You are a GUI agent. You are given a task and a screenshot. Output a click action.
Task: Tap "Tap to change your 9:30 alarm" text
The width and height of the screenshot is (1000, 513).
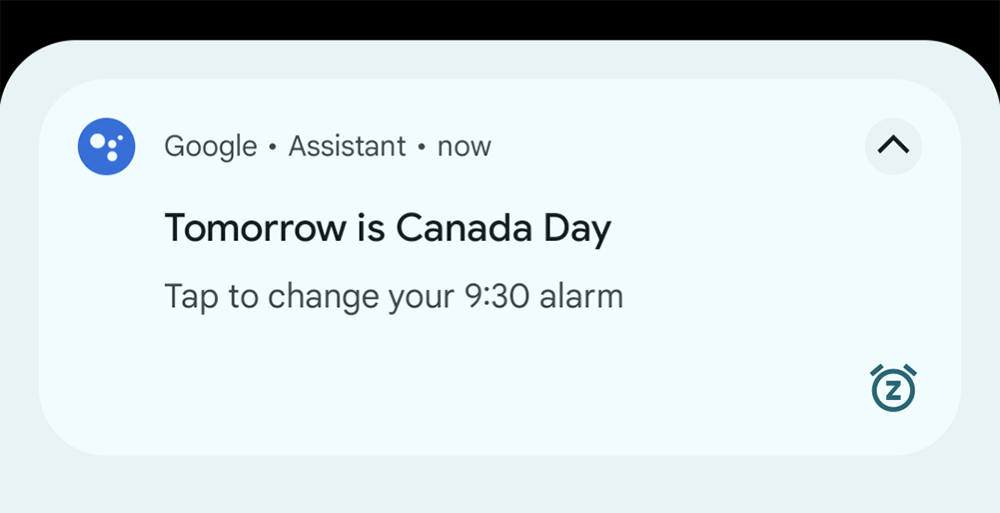pos(393,297)
